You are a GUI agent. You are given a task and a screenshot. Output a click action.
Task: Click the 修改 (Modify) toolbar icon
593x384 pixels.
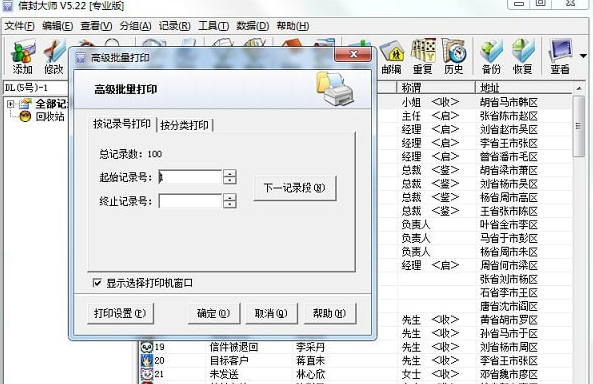(x=54, y=57)
